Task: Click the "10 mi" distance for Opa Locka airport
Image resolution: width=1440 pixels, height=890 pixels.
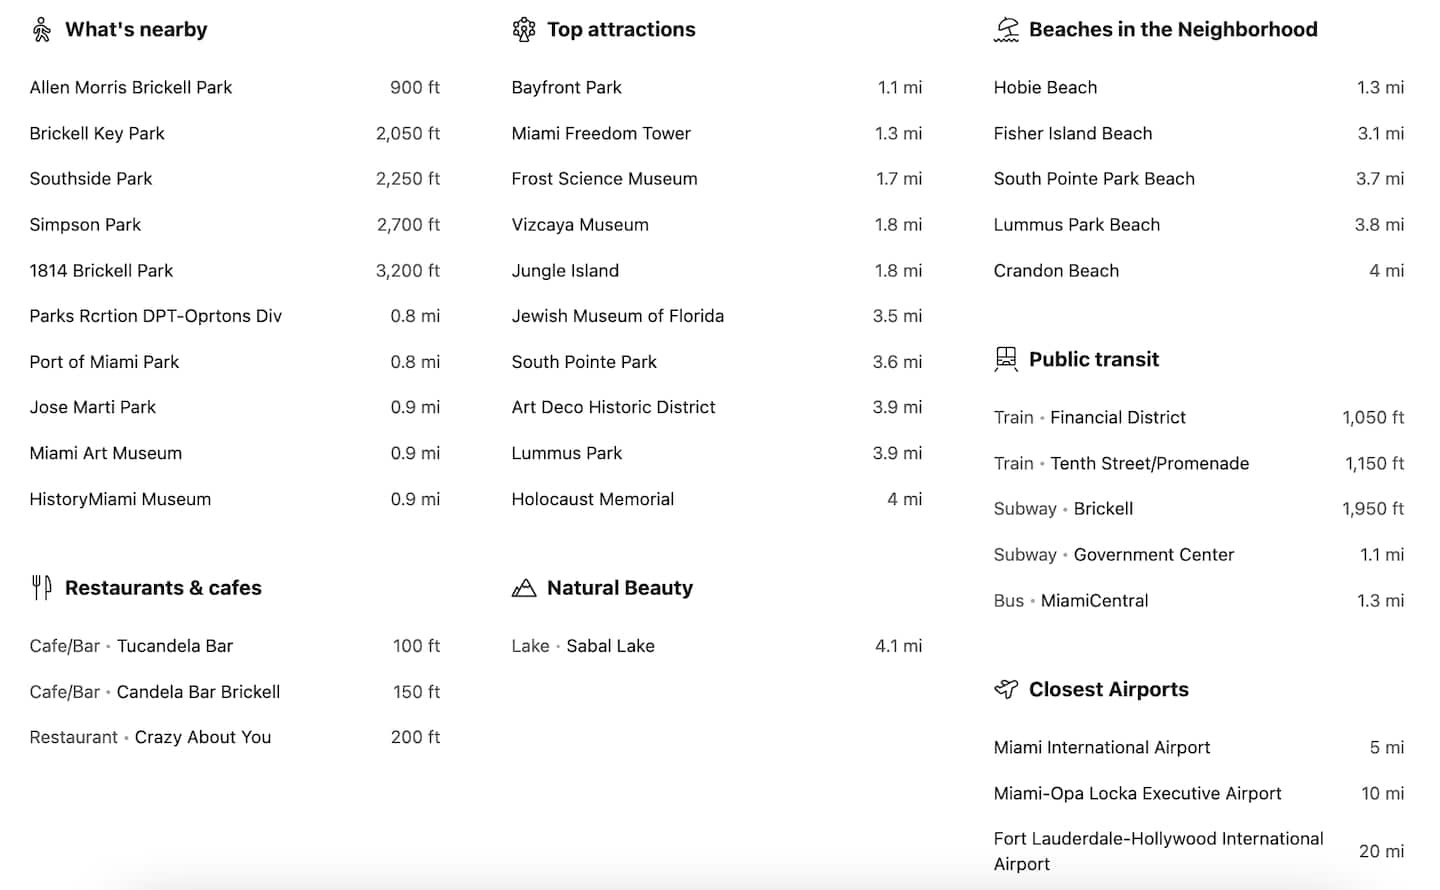Action: (1382, 794)
